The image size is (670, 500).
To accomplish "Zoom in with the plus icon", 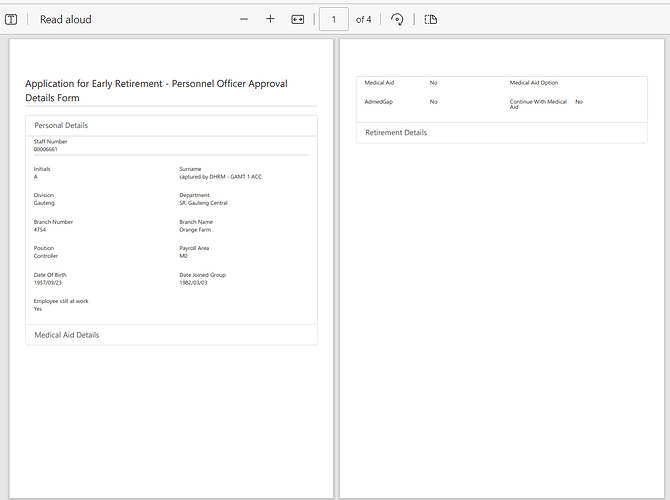I will [270, 19].
